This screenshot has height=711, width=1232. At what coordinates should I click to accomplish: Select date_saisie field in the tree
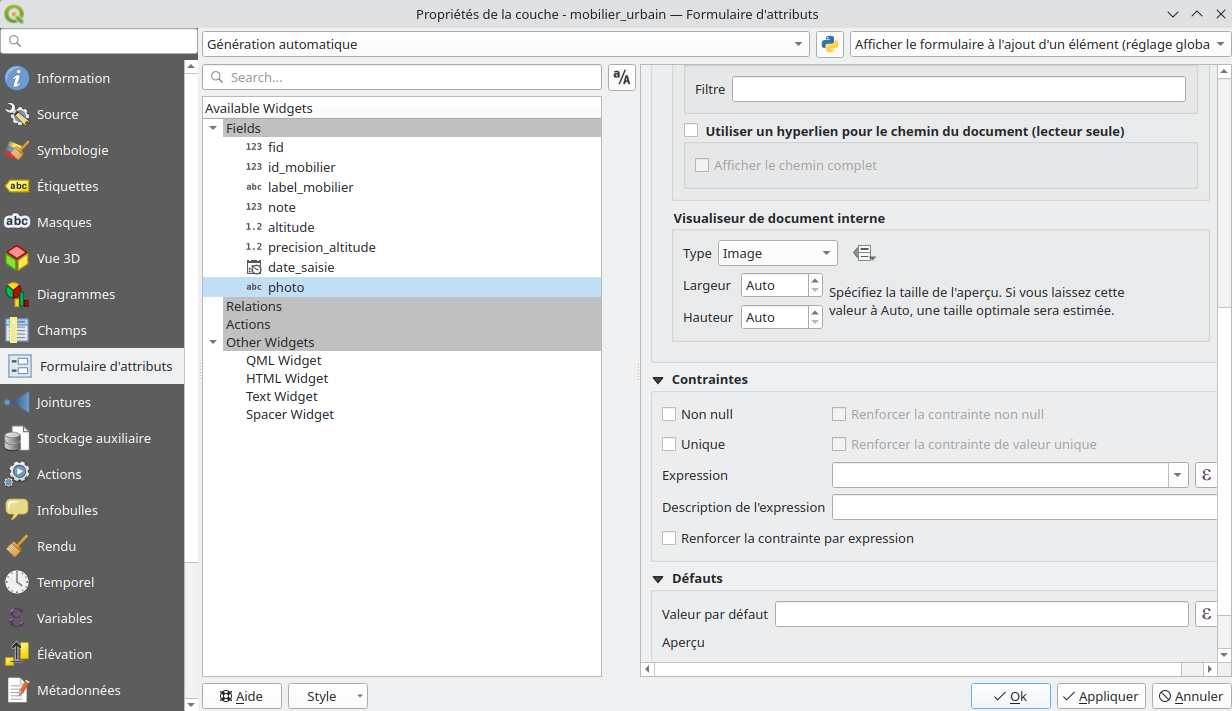[x=300, y=267]
